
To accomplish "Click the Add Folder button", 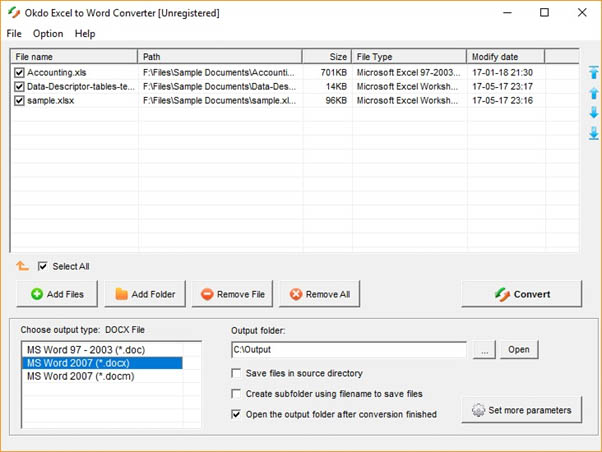I will pyautogui.click(x=145, y=294).
